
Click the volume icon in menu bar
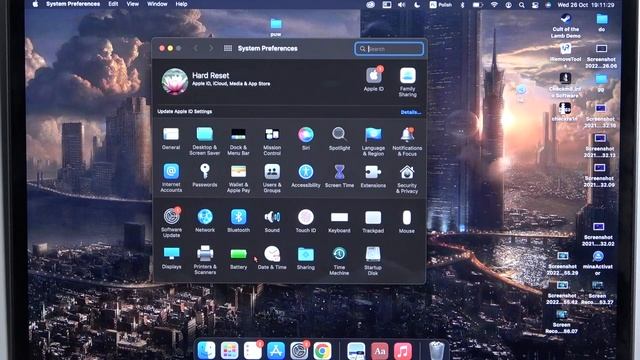[x=402, y=5]
